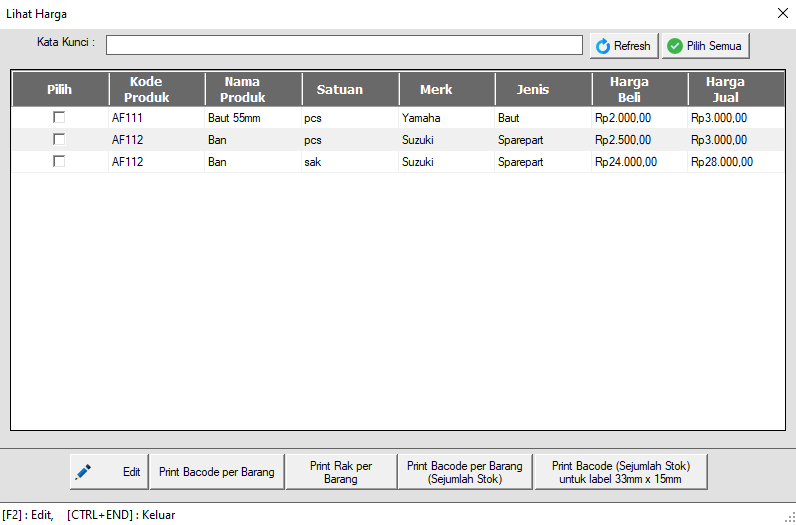The width and height of the screenshot is (796, 525).
Task: Tick the checkbox for AF111 Baut 55mm
Action: pyautogui.click(x=59, y=118)
